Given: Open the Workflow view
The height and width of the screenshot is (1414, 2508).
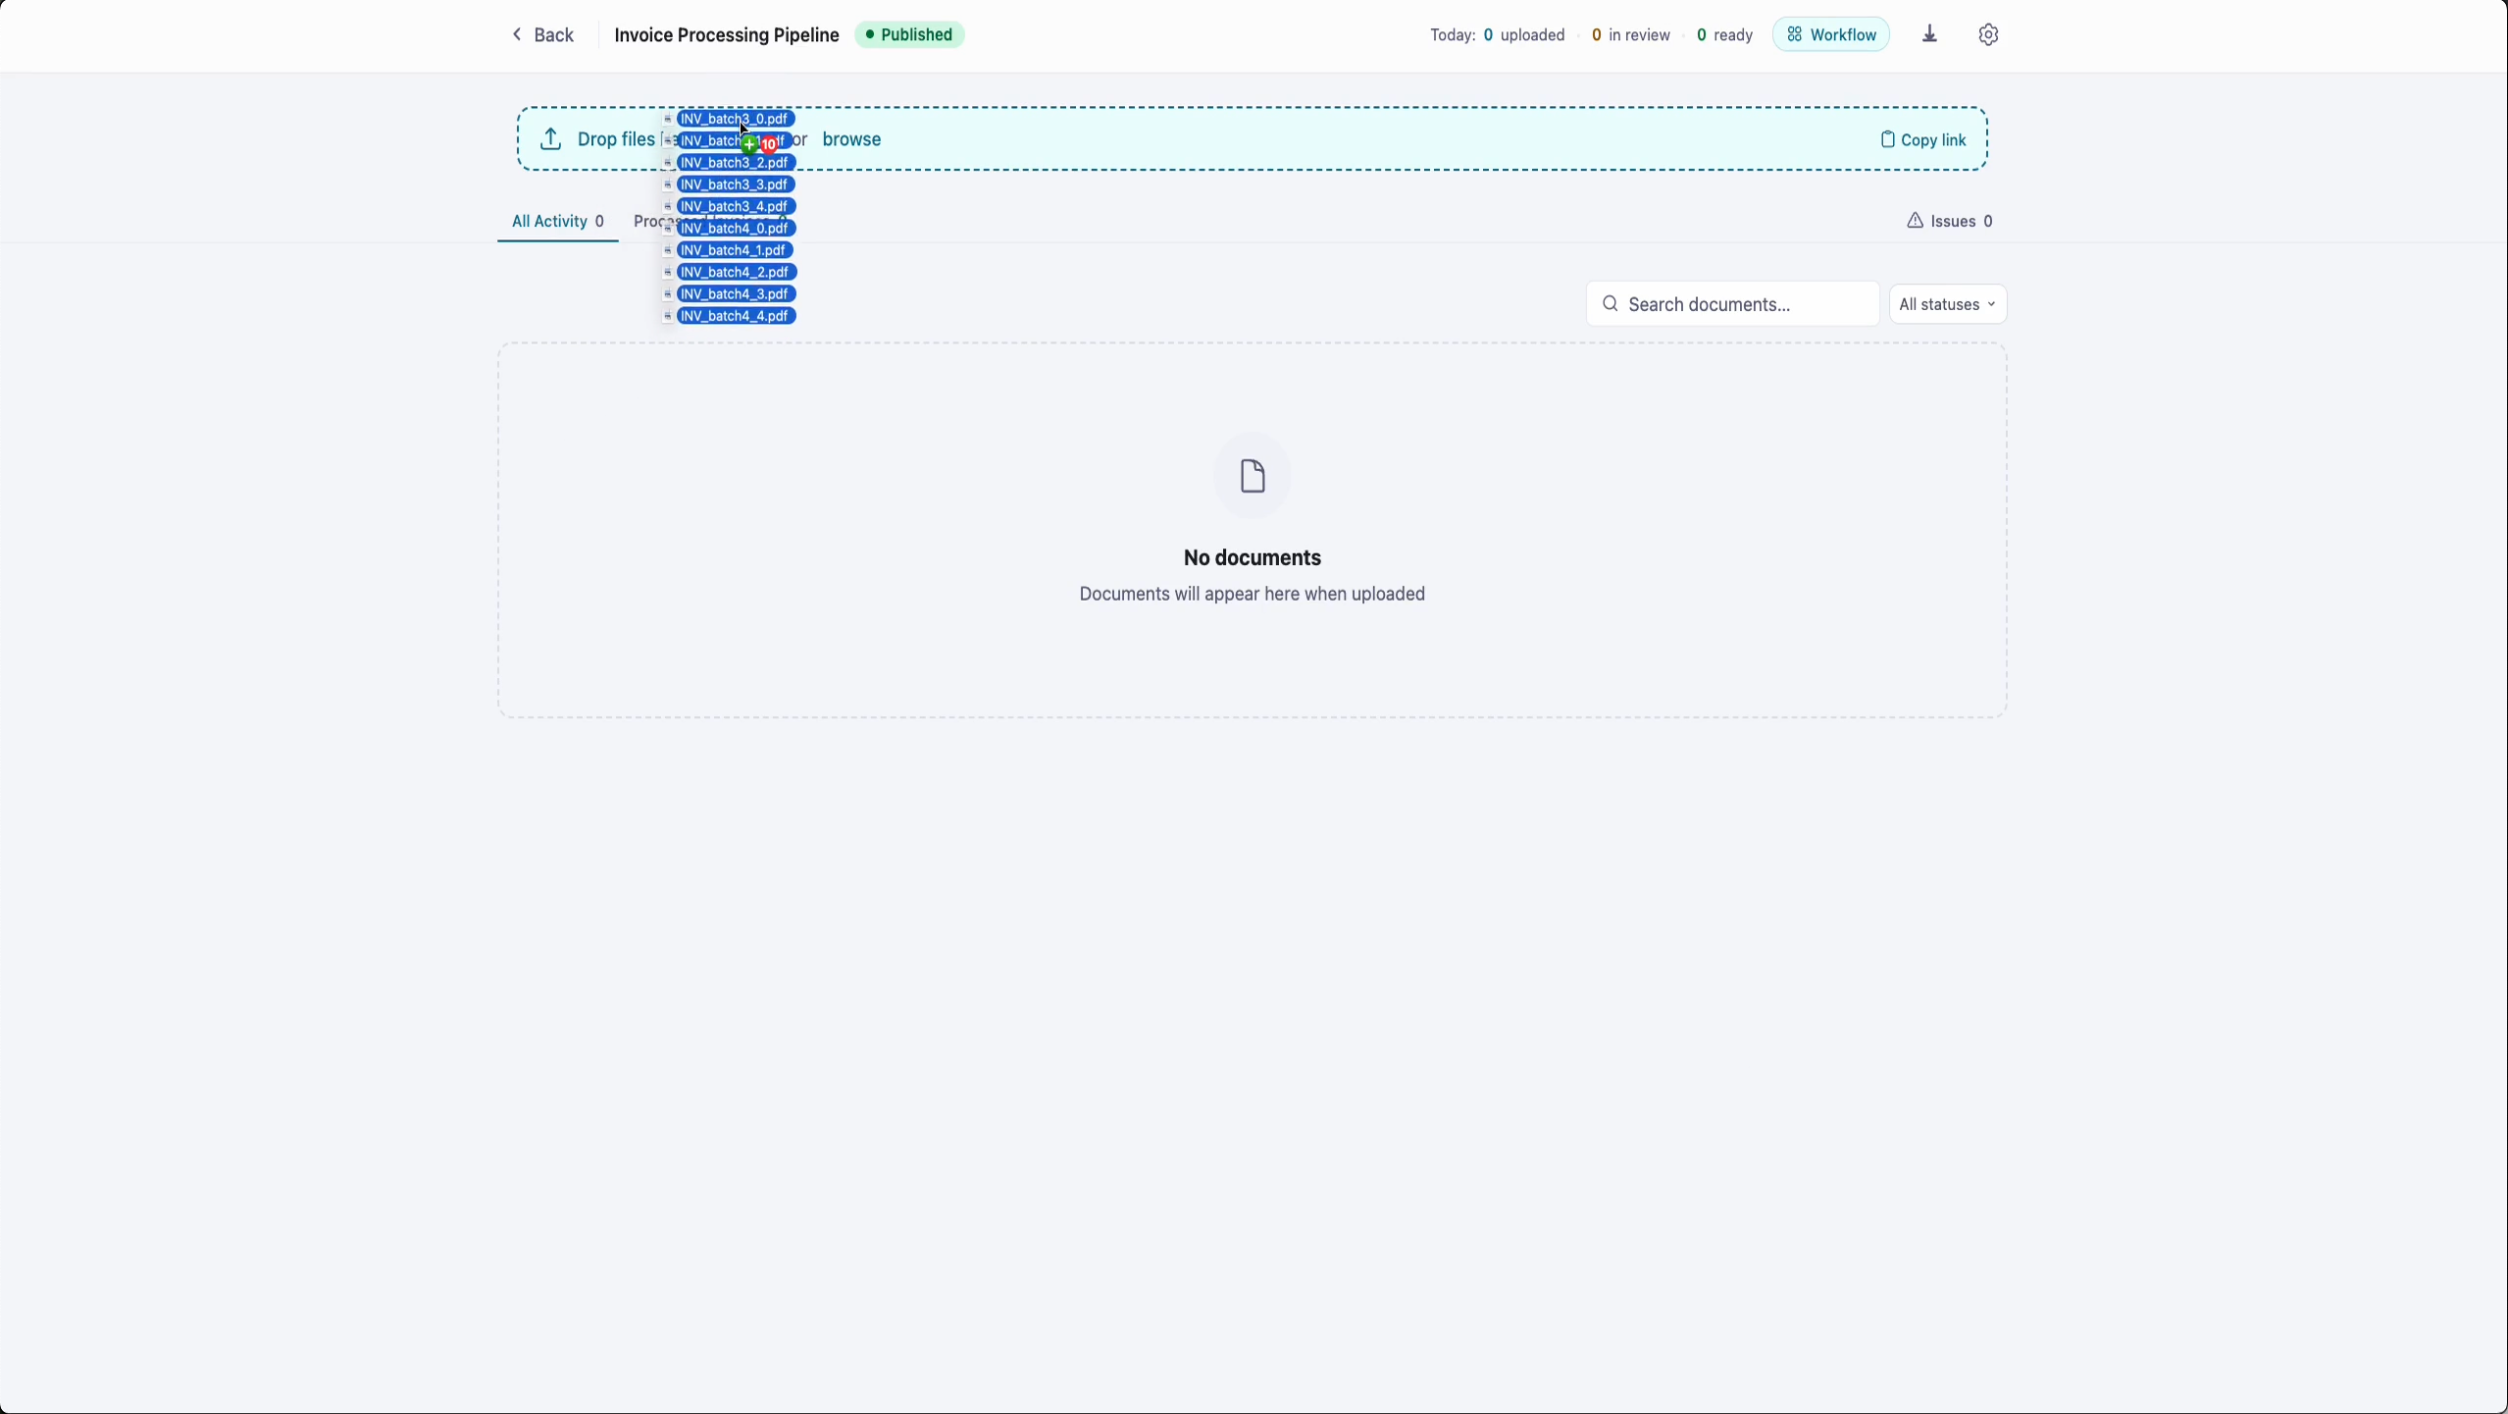Looking at the screenshot, I should point(1831,35).
